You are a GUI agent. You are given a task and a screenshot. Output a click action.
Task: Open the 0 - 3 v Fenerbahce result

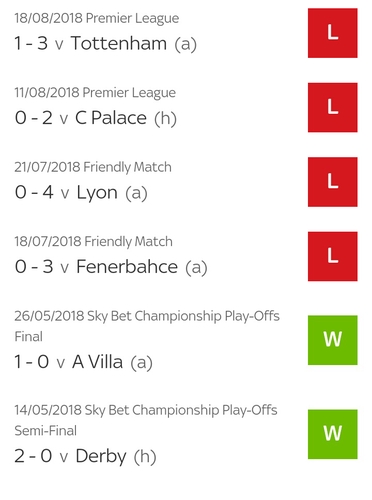tap(111, 267)
